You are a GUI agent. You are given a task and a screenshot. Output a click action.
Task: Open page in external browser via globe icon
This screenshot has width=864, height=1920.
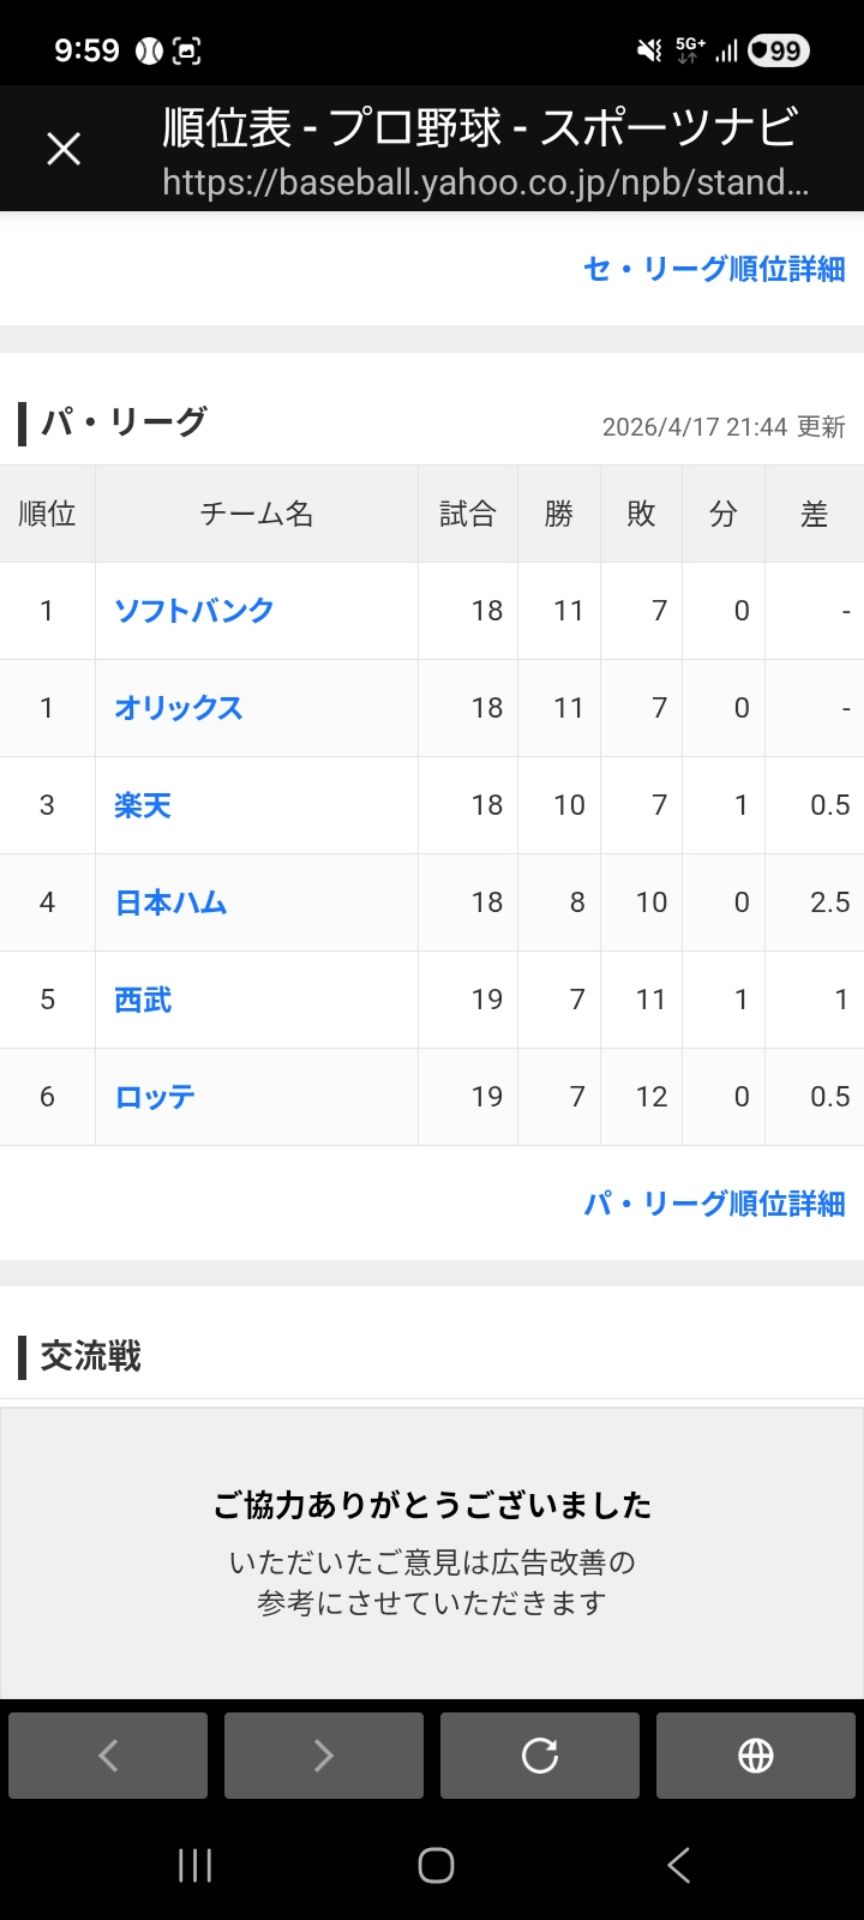coord(756,1755)
